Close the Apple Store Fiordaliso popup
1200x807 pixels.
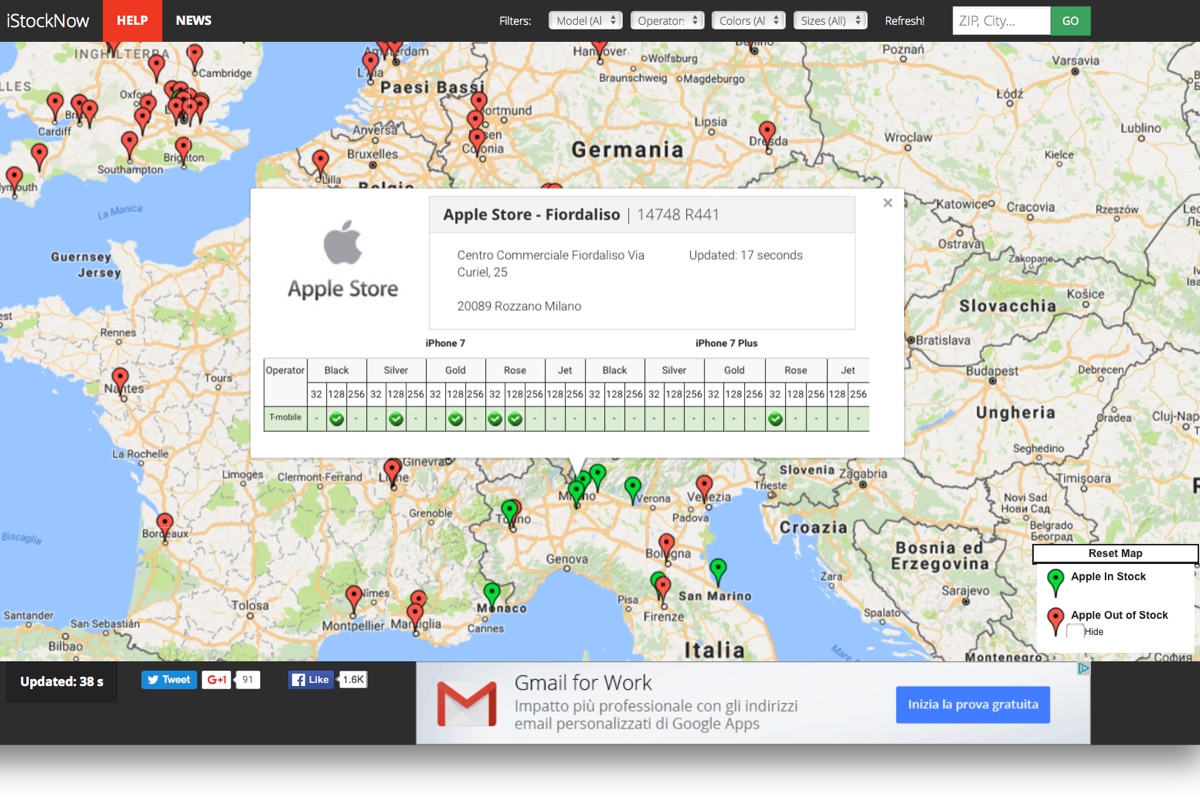click(x=887, y=203)
